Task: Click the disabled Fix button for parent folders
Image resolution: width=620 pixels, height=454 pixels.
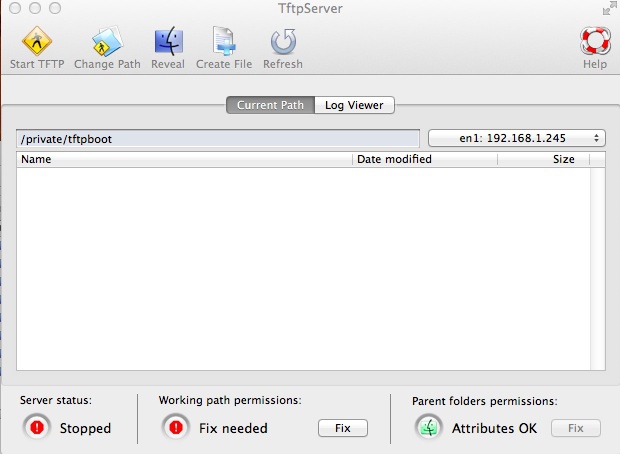Action: (x=576, y=428)
